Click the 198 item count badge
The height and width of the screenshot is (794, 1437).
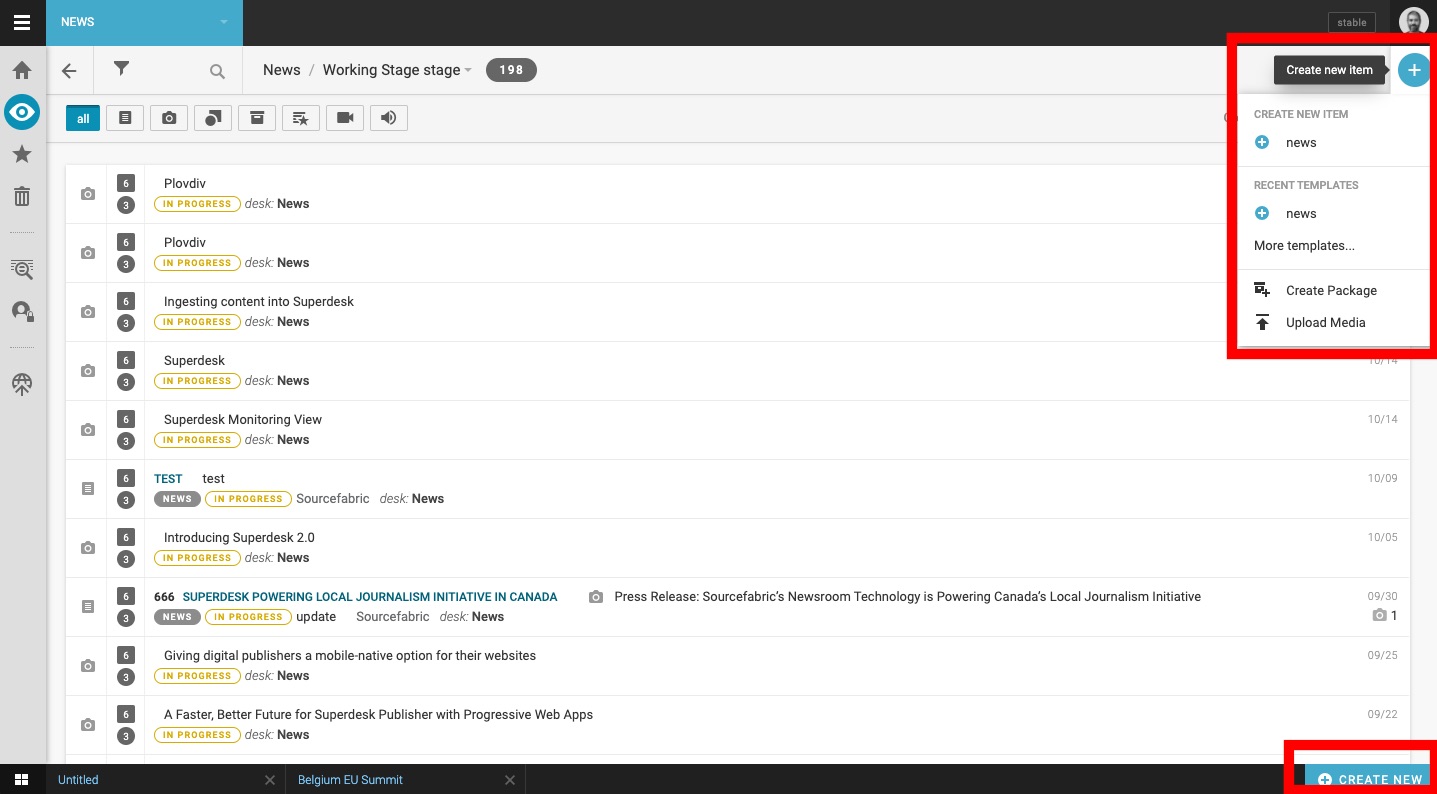pos(511,70)
